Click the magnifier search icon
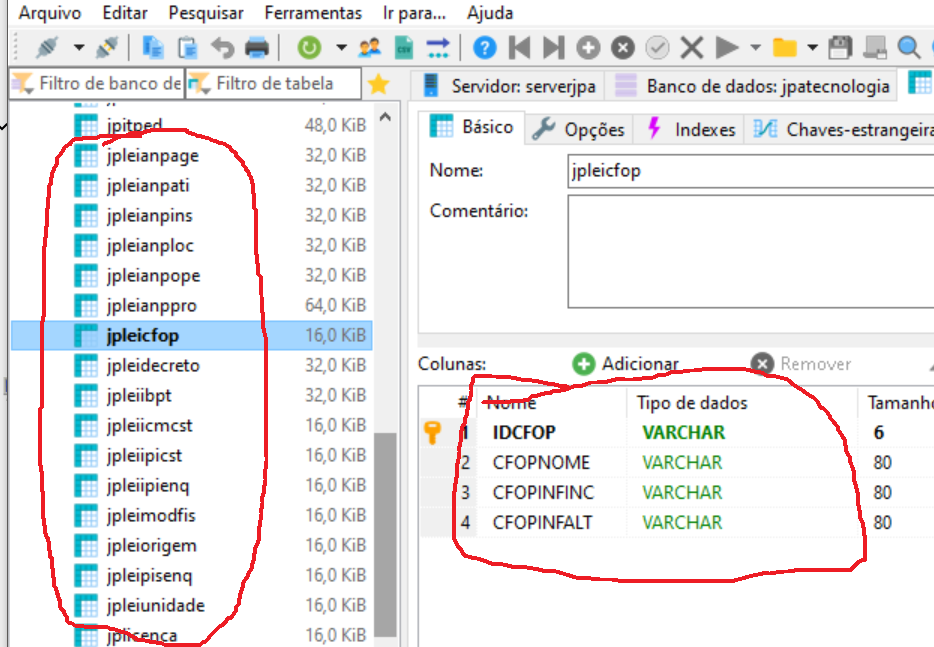 pos(908,47)
